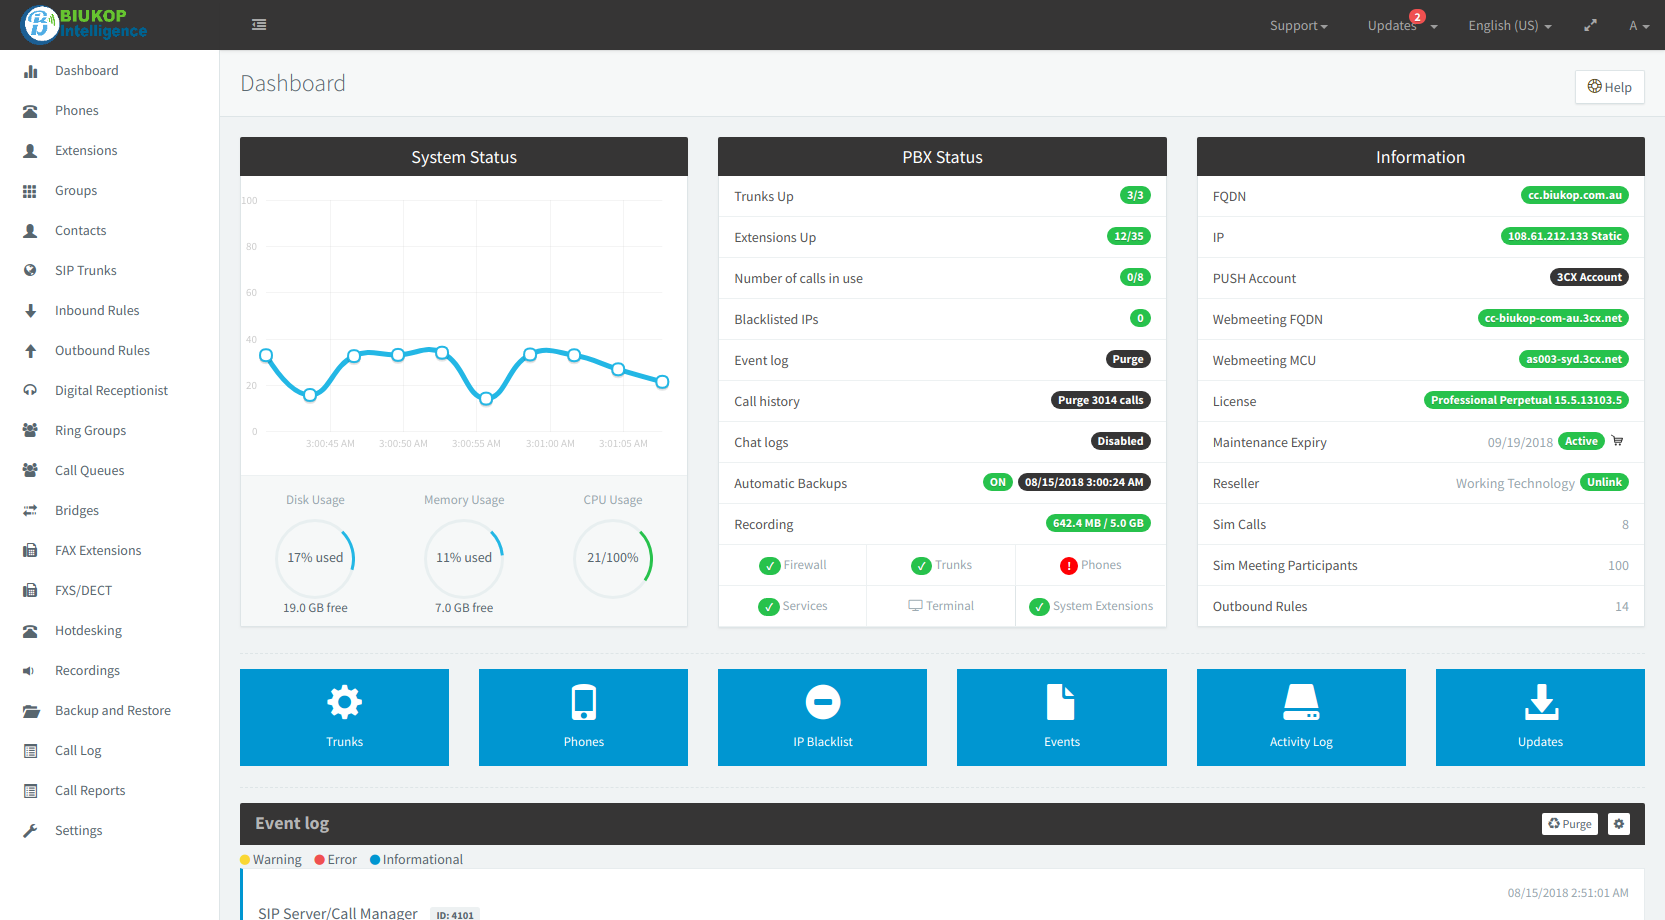Click the shopping cart icon beside Maintenance Expiry
This screenshot has width=1665, height=920.
click(x=1618, y=441)
